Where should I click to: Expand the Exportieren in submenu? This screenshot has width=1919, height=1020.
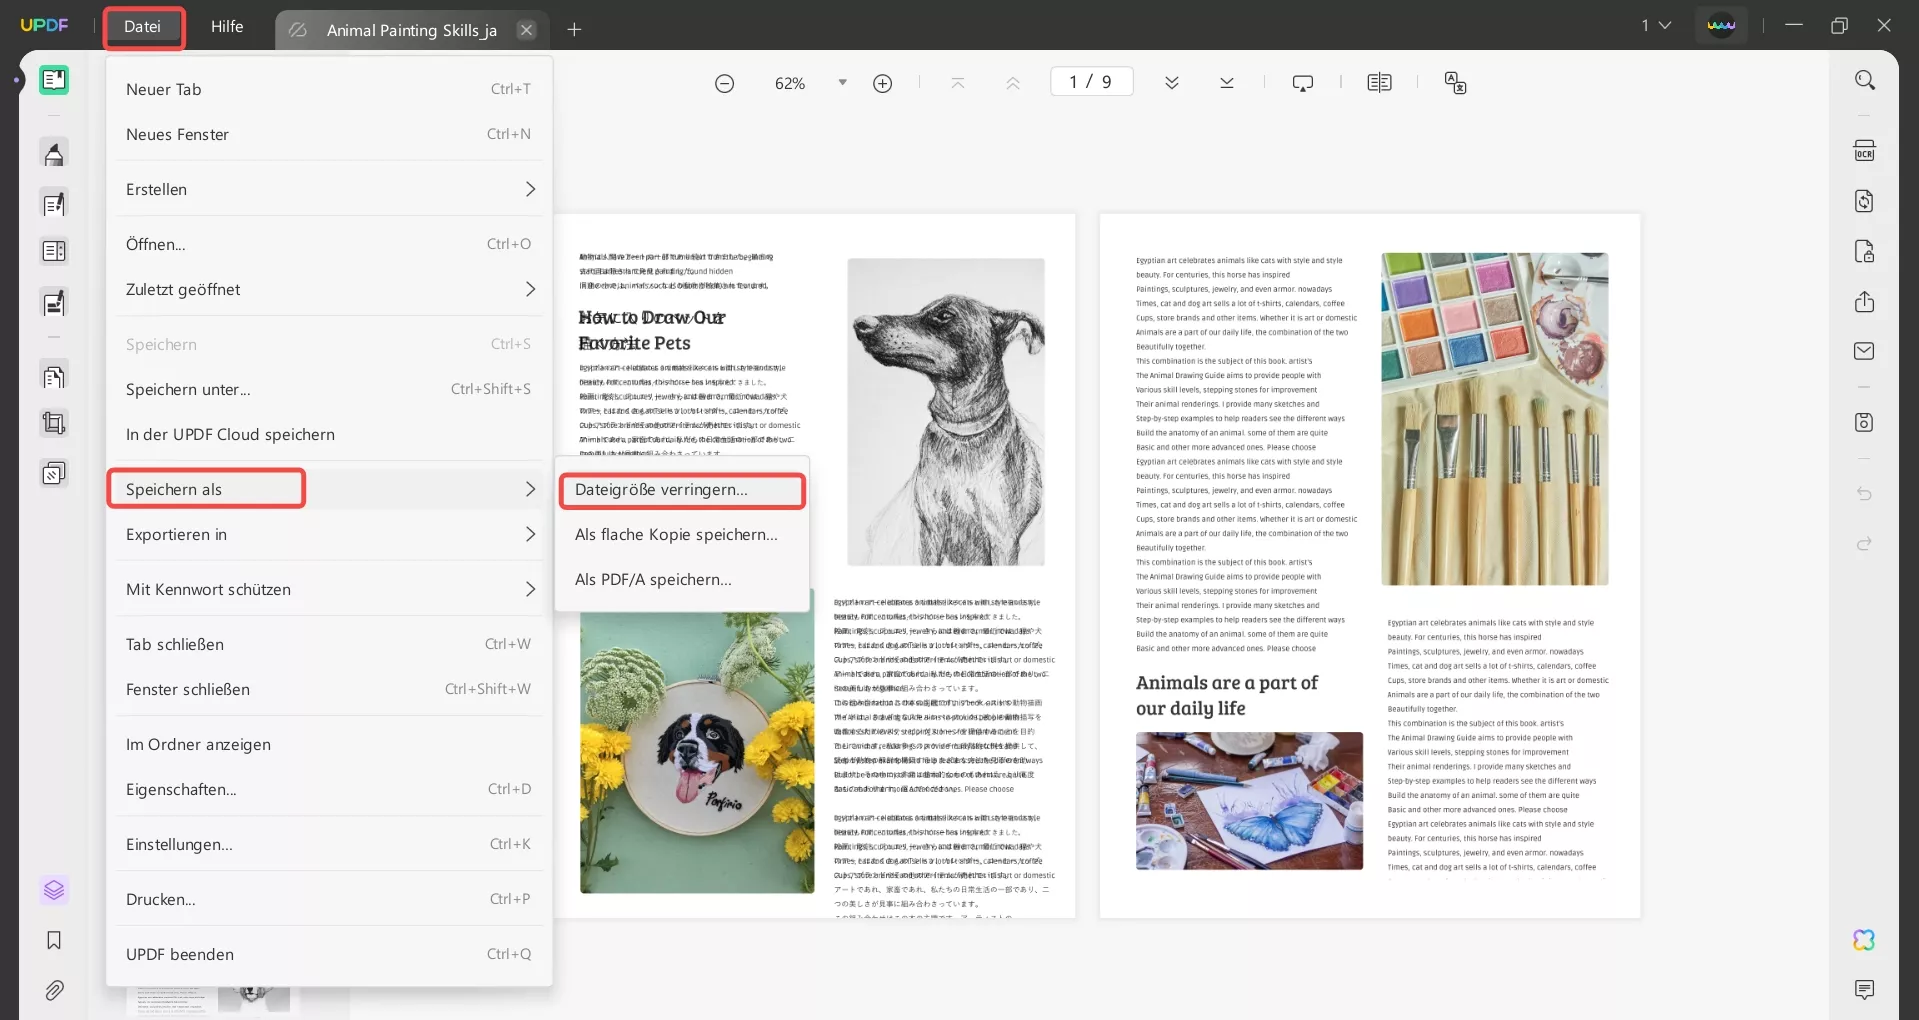pos(328,534)
